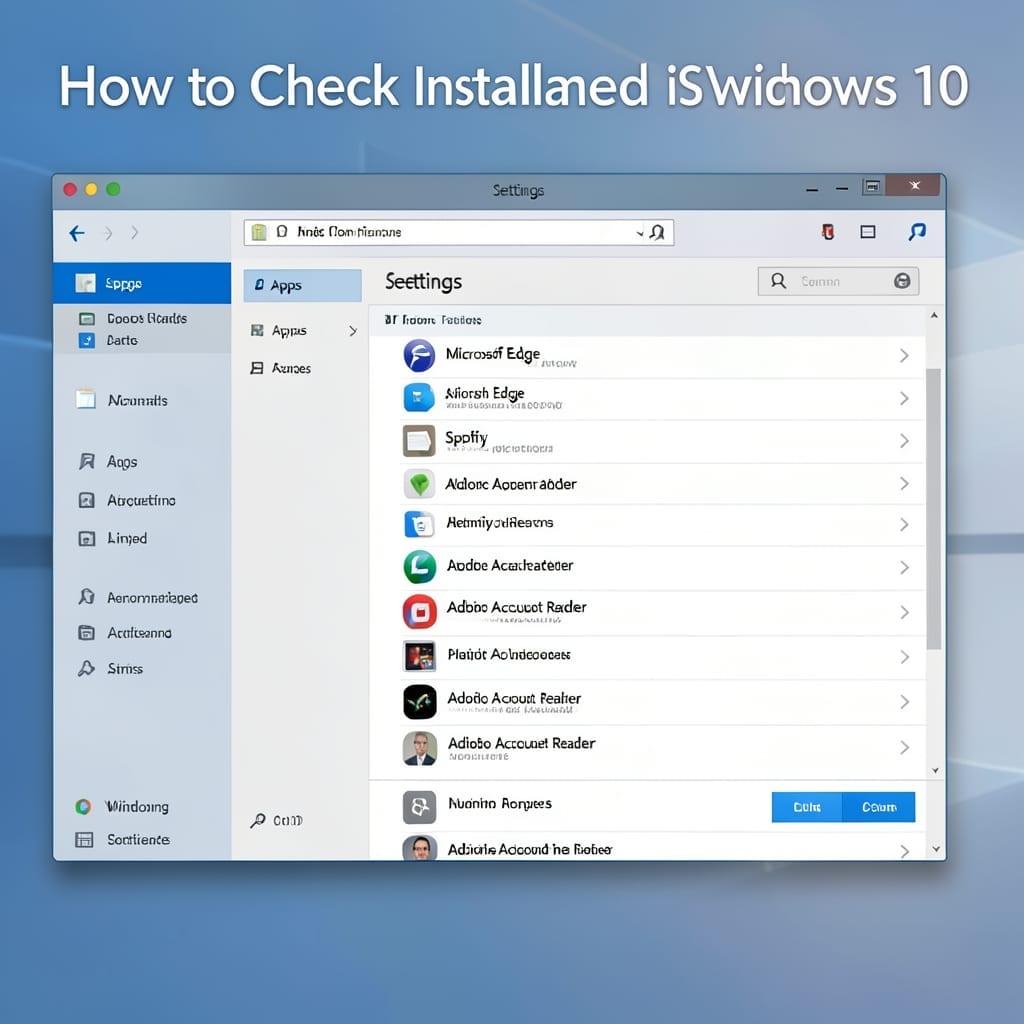The image size is (1024, 1024).
Task: Click the vertical scrollbar thumb
Action: tap(934, 509)
